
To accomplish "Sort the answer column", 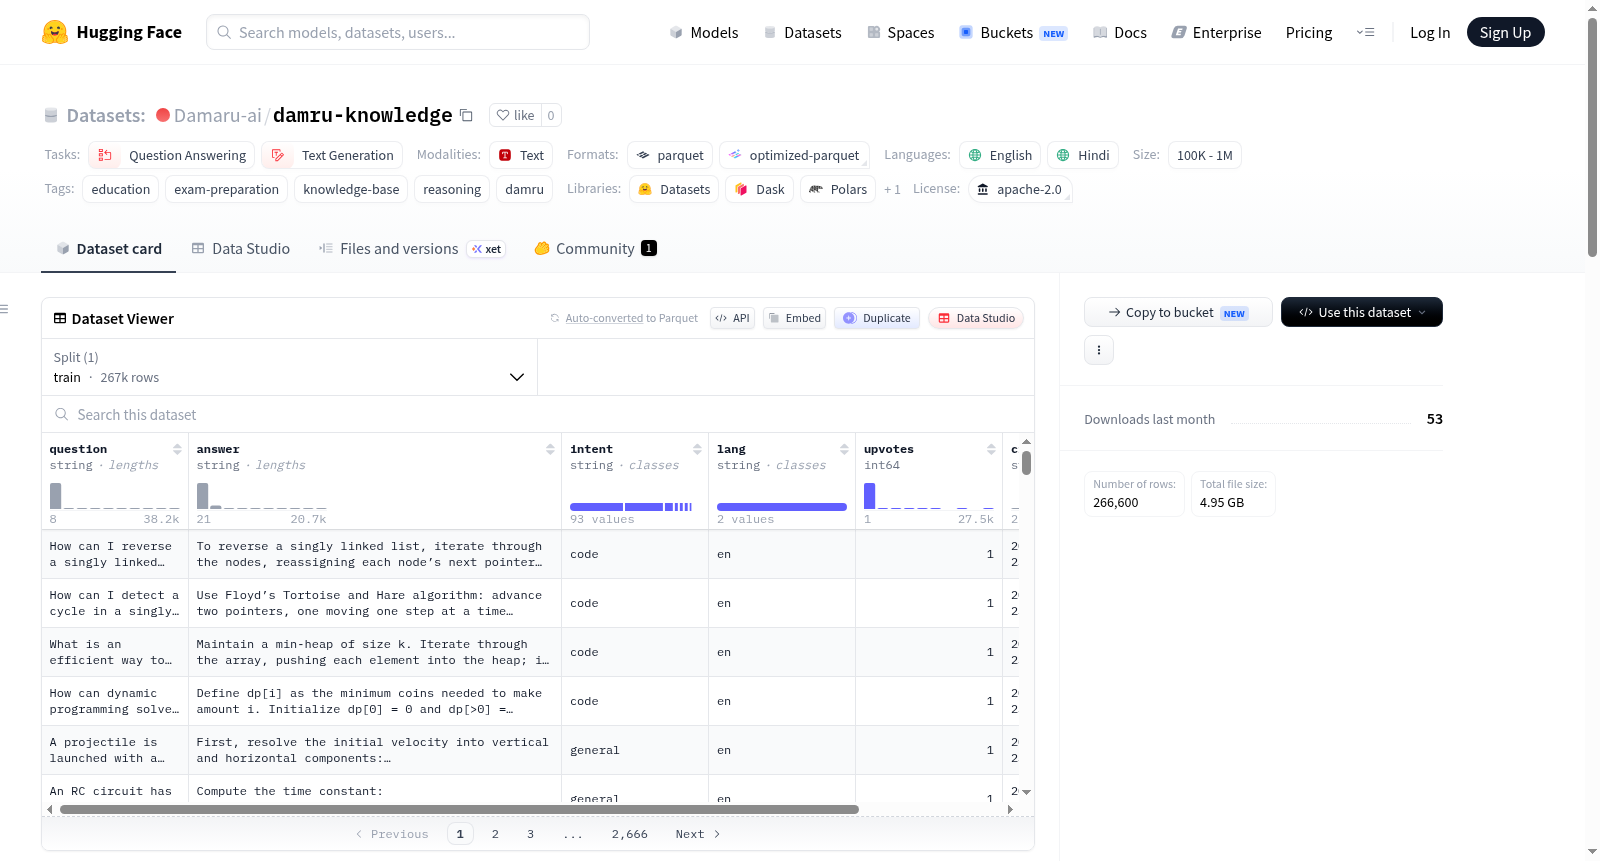I will tap(550, 449).
